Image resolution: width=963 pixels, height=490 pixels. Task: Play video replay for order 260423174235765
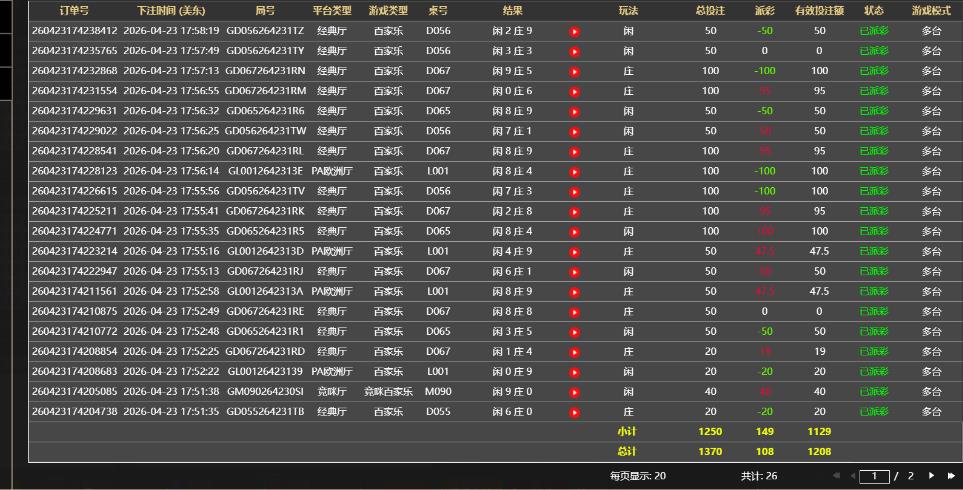tap(574, 52)
